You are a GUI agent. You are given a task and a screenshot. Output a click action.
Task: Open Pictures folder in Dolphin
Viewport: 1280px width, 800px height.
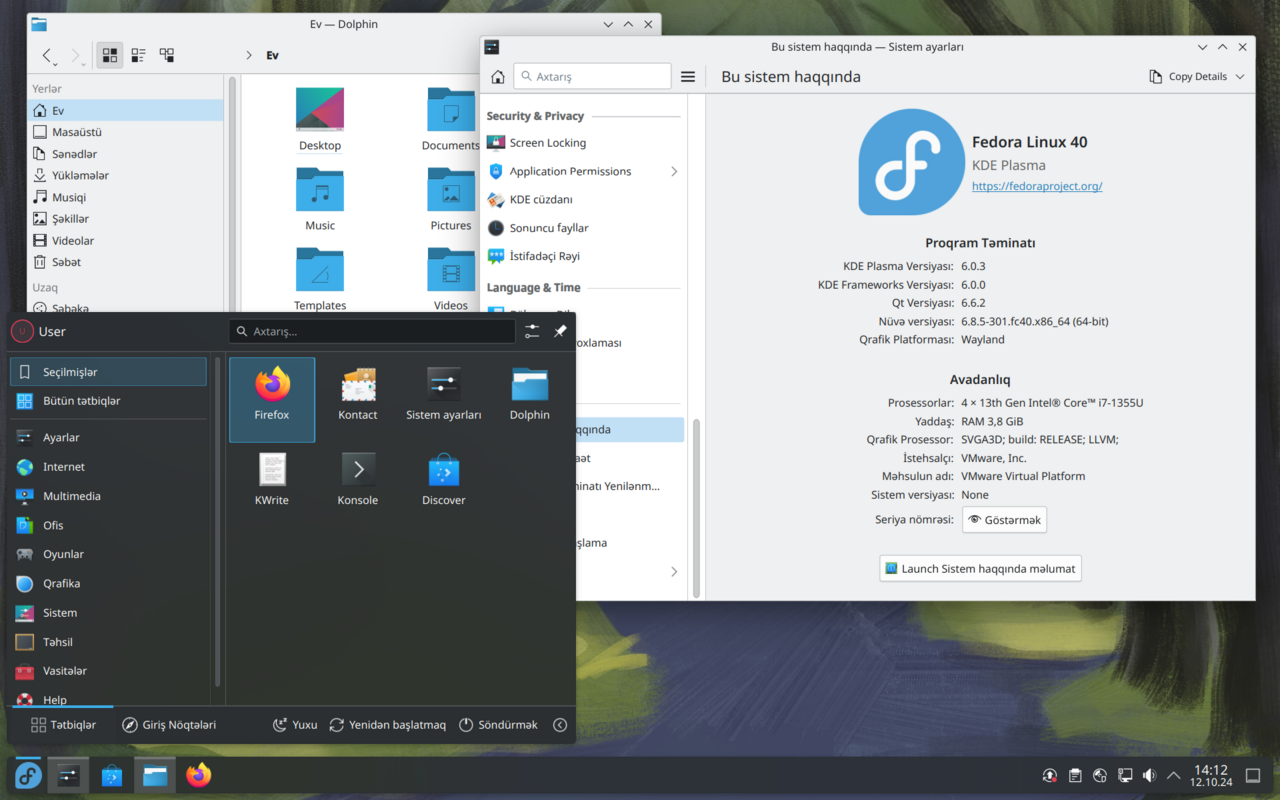[451, 199]
